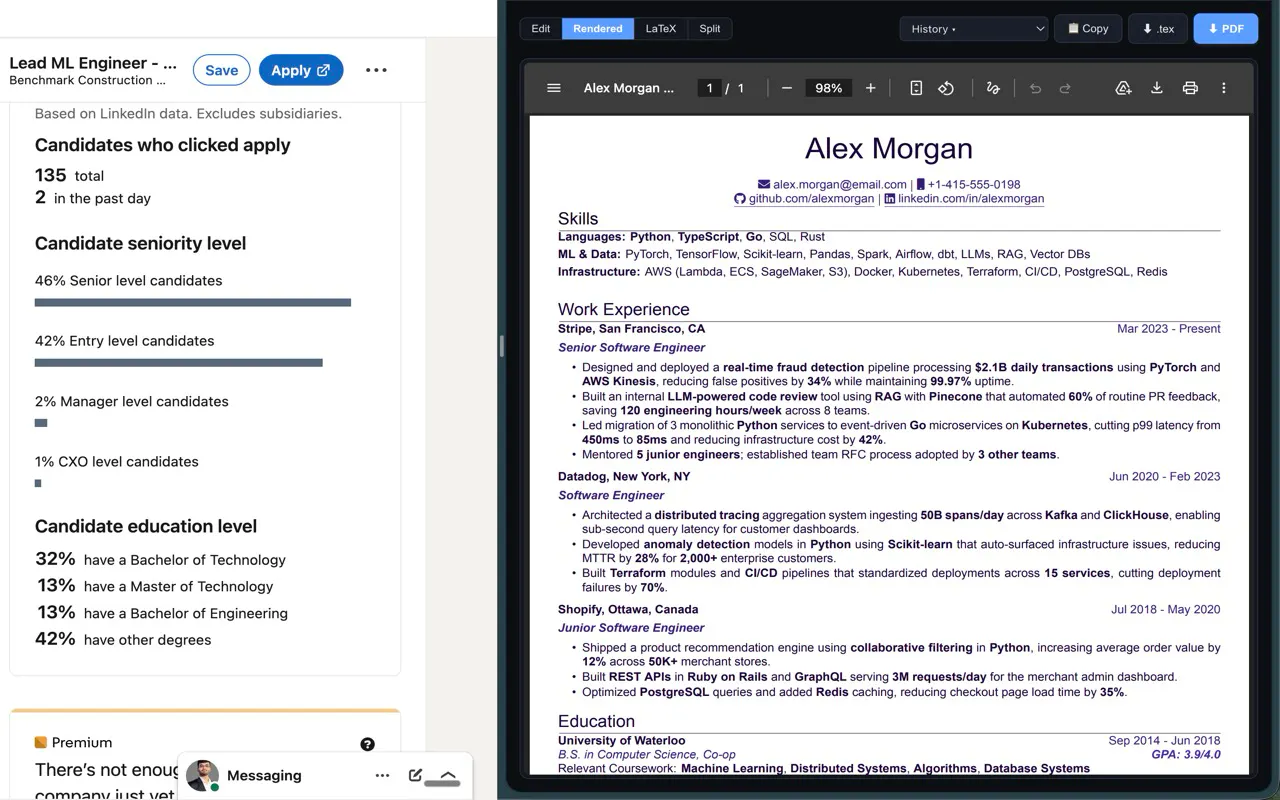This screenshot has width=1280, height=800.
Task: Expand the Messaging panel chevron
Action: [448, 775]
